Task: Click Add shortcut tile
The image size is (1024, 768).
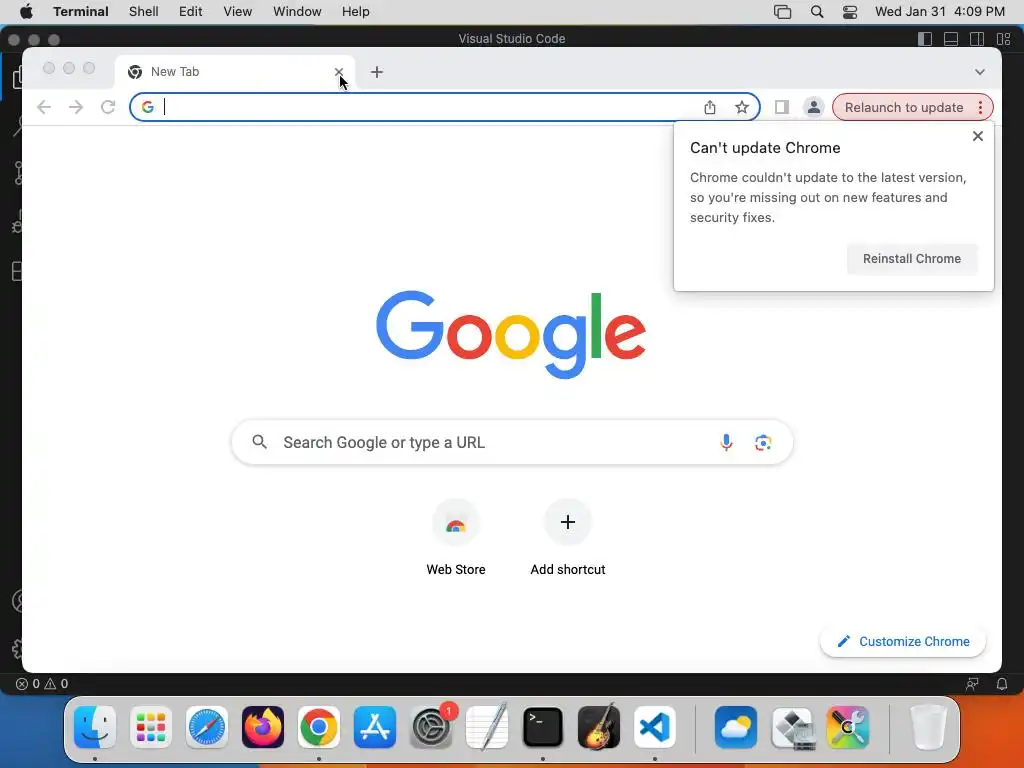Action: [568, 537]
